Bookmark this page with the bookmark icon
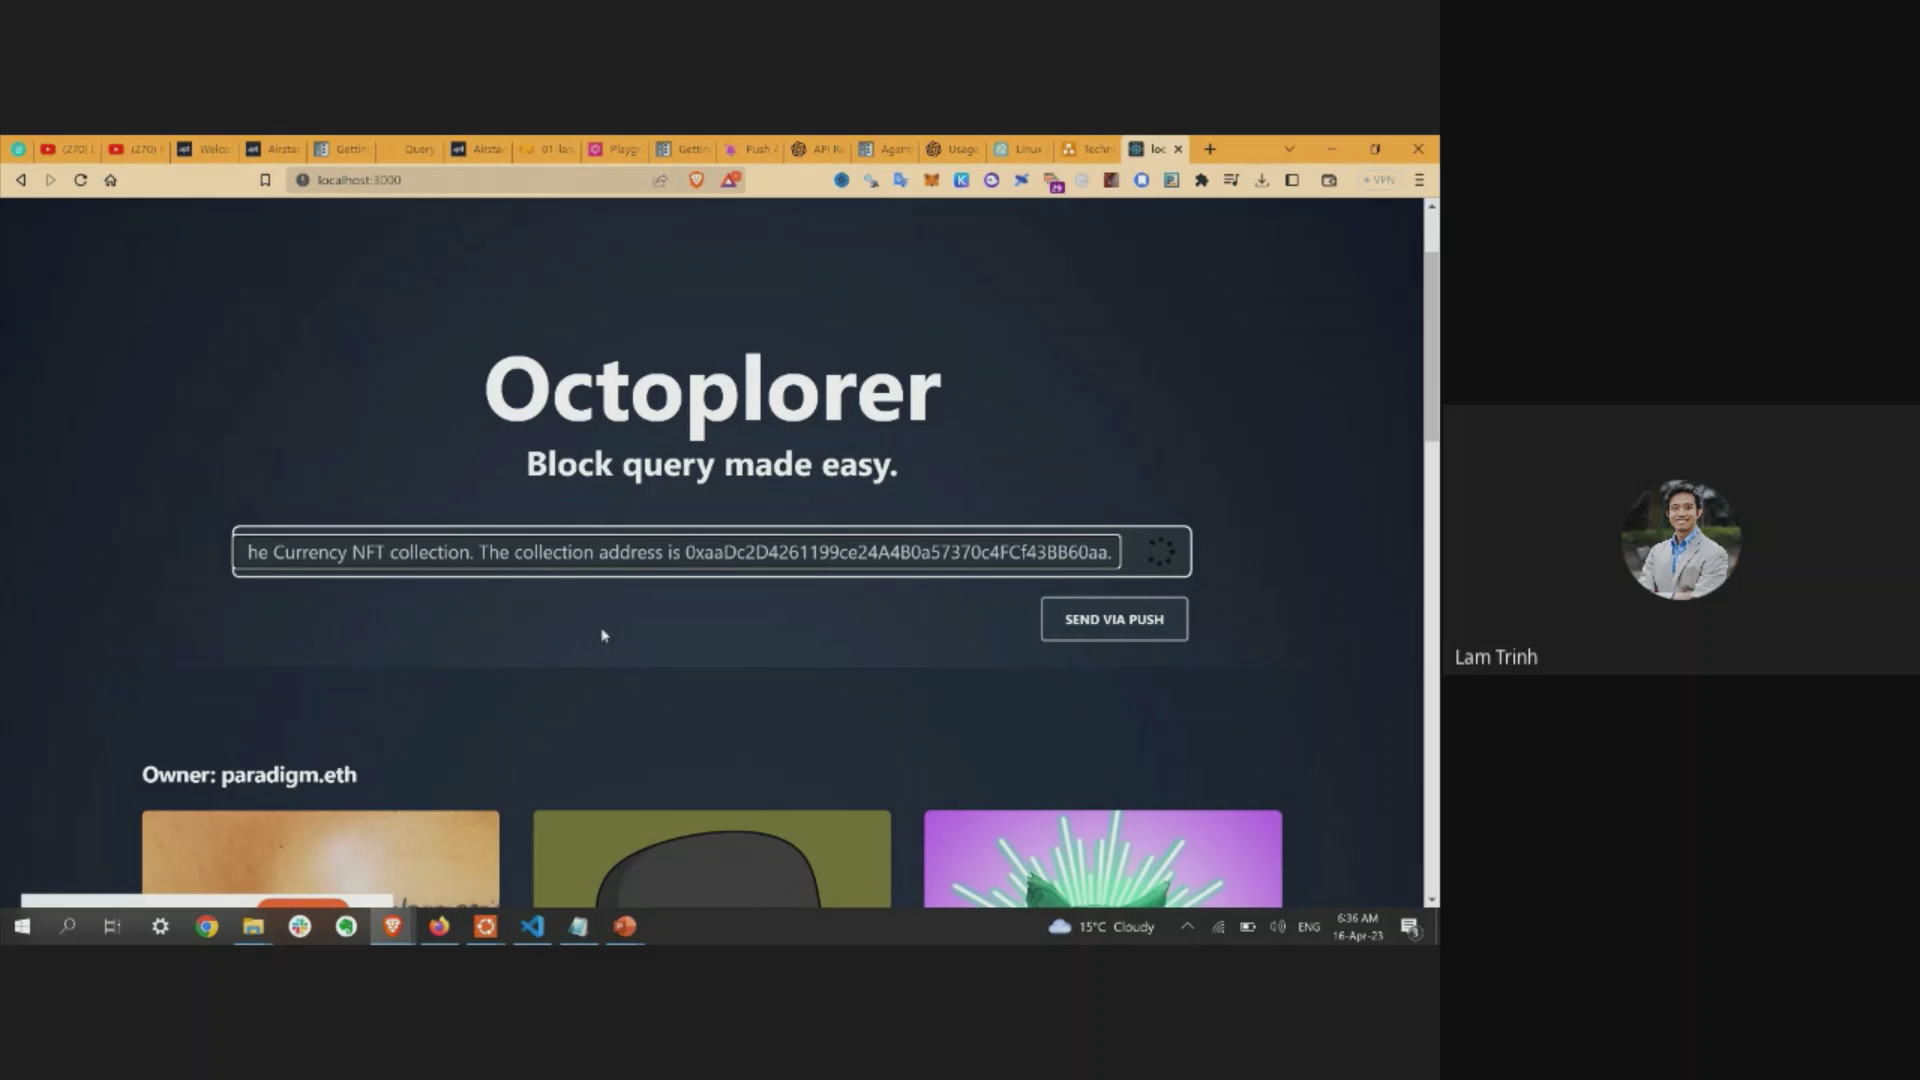This screenshot has width=1920, height=1080. coord(265,180)
